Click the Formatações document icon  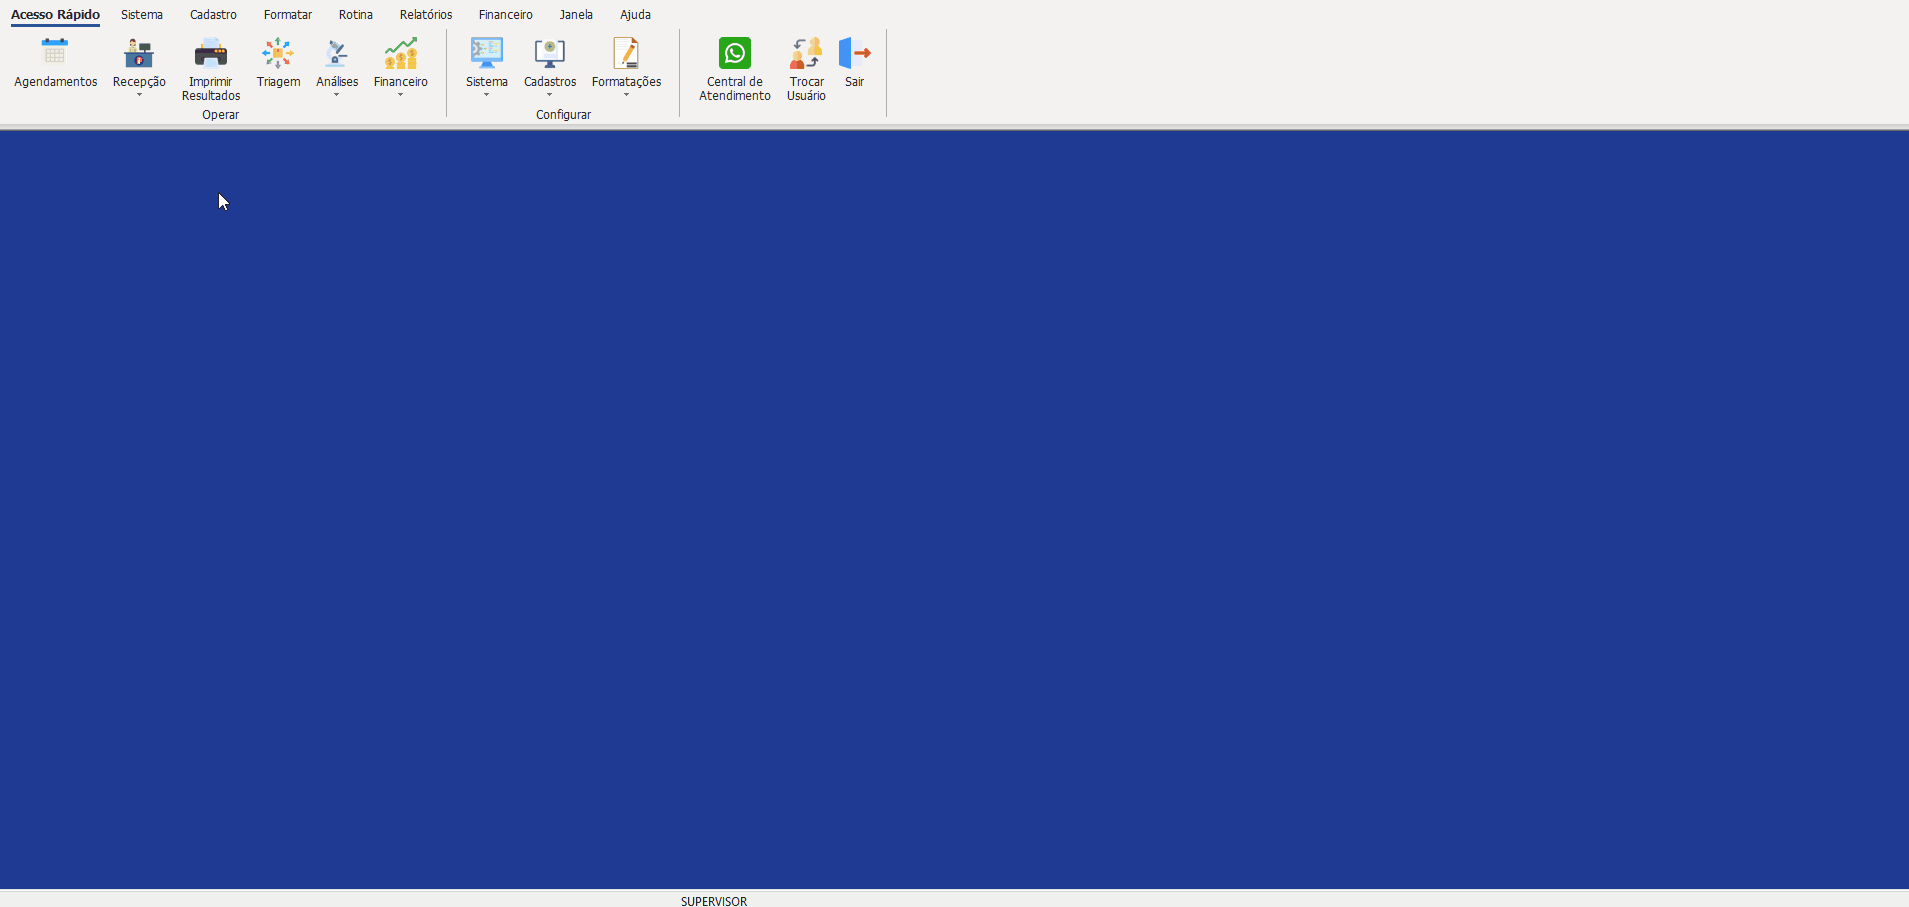[626, 53]
